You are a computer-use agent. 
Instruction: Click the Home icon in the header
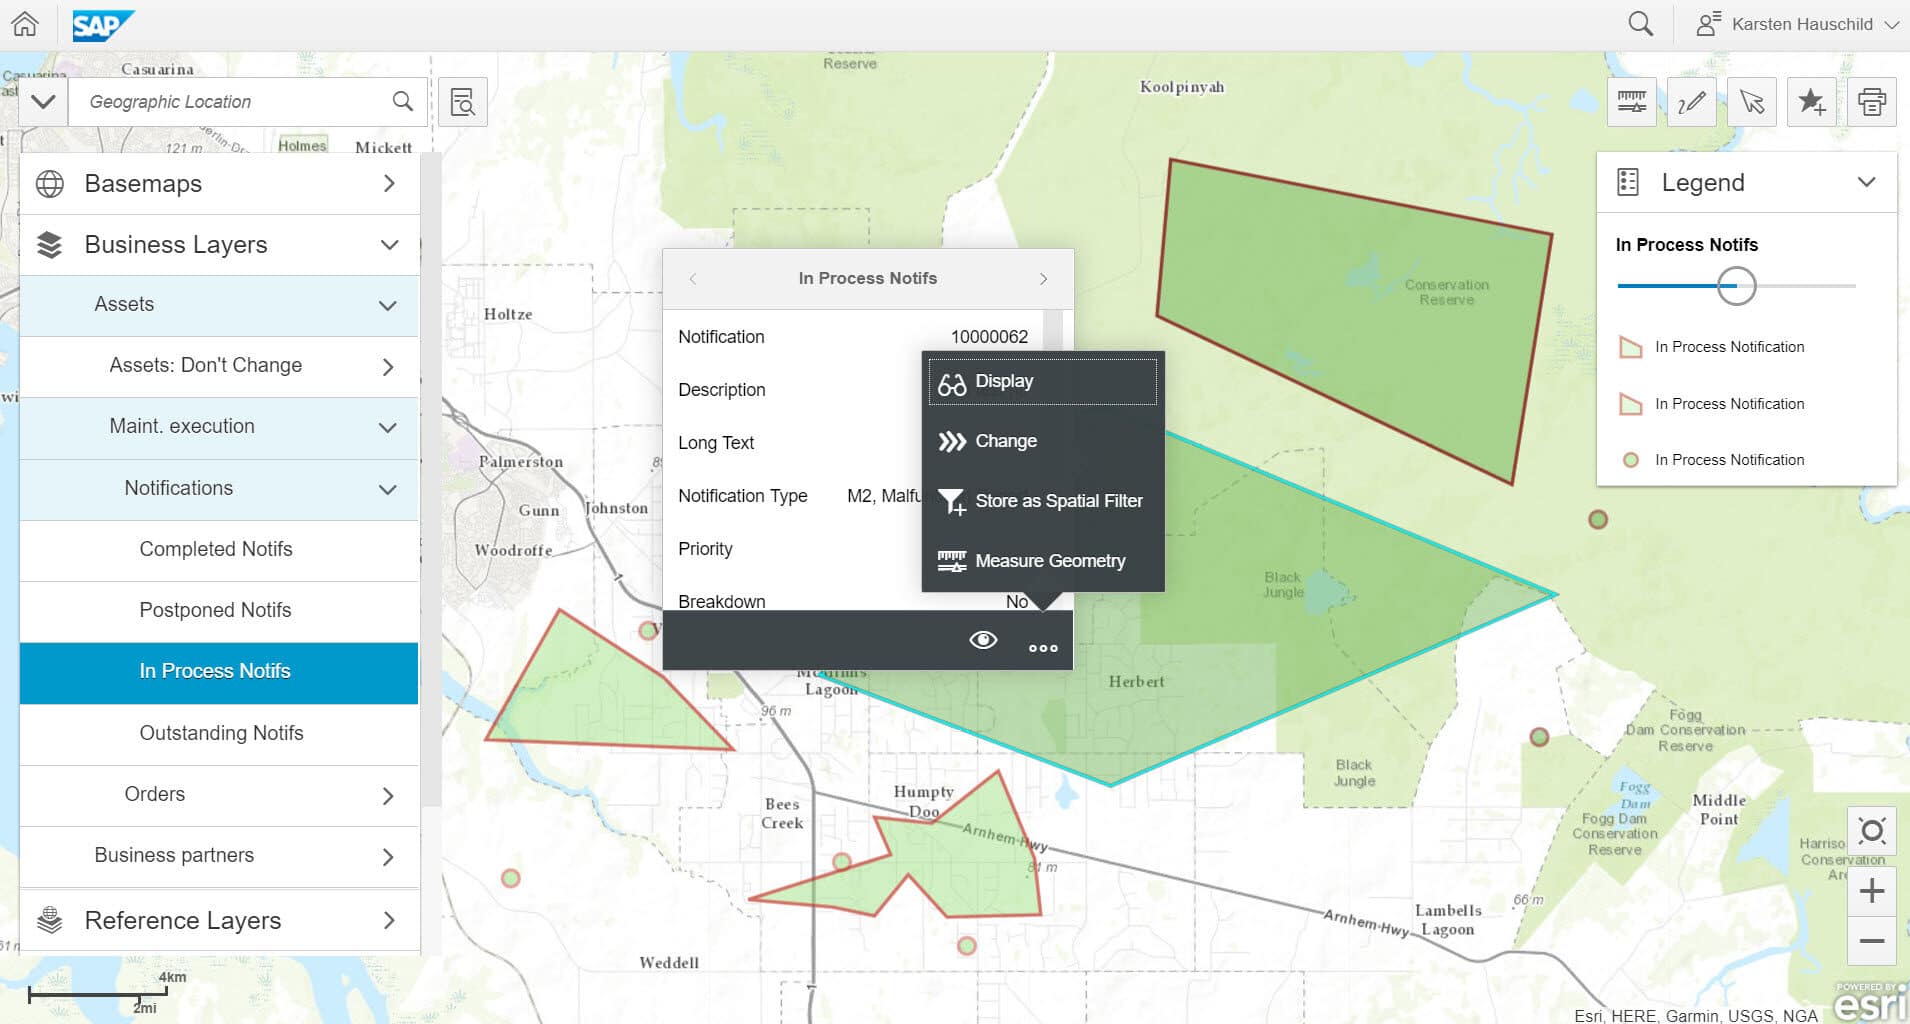(25, 24)
